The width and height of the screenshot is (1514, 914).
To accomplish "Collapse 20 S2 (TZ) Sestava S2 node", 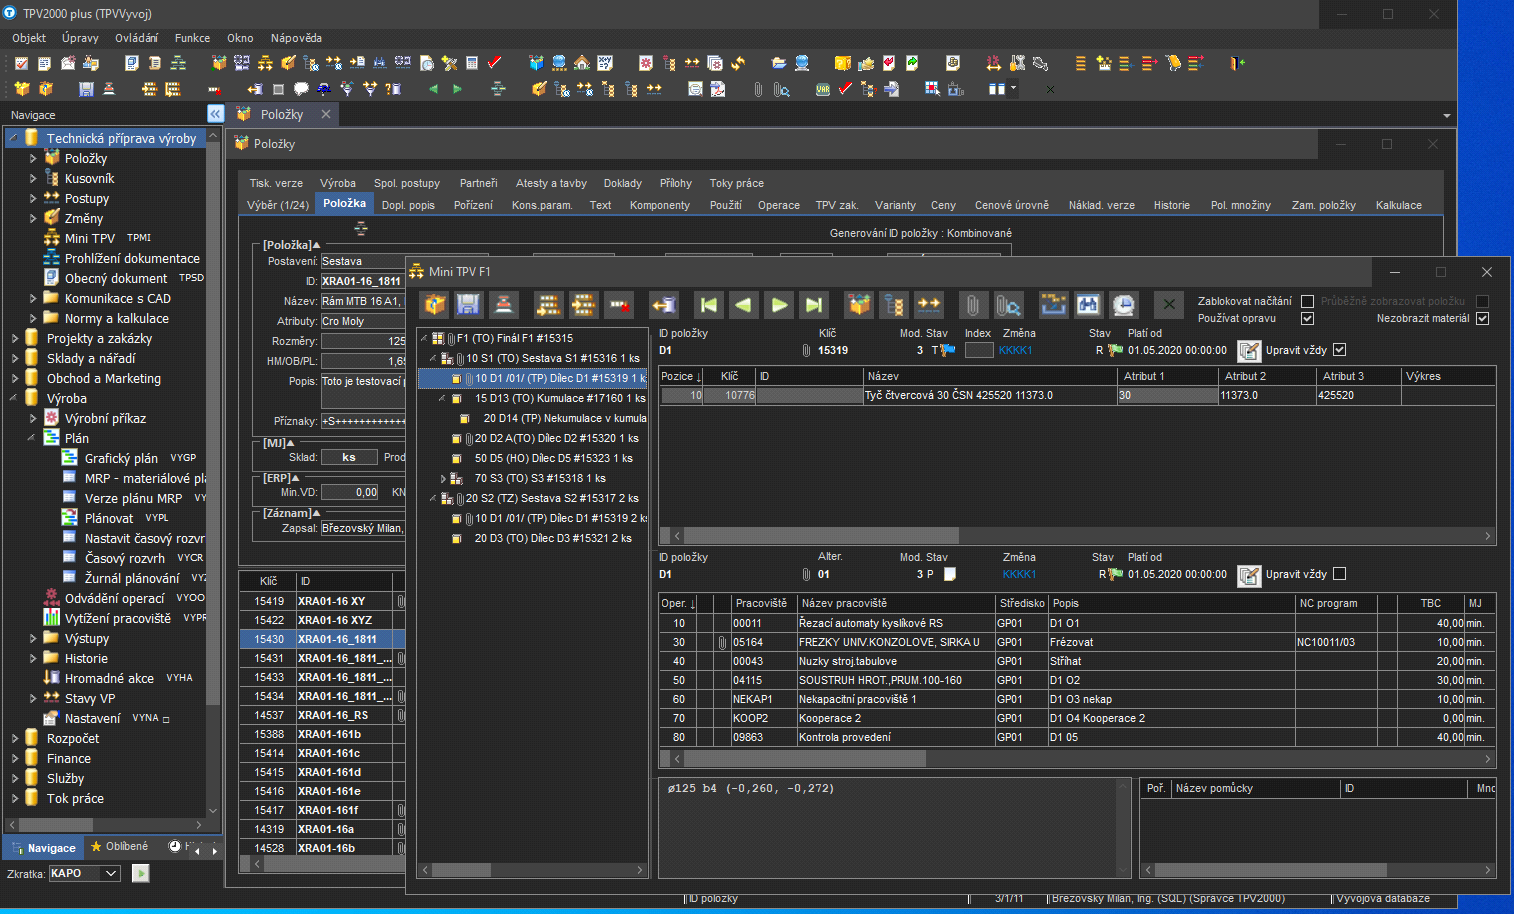I will pos(433,498).
